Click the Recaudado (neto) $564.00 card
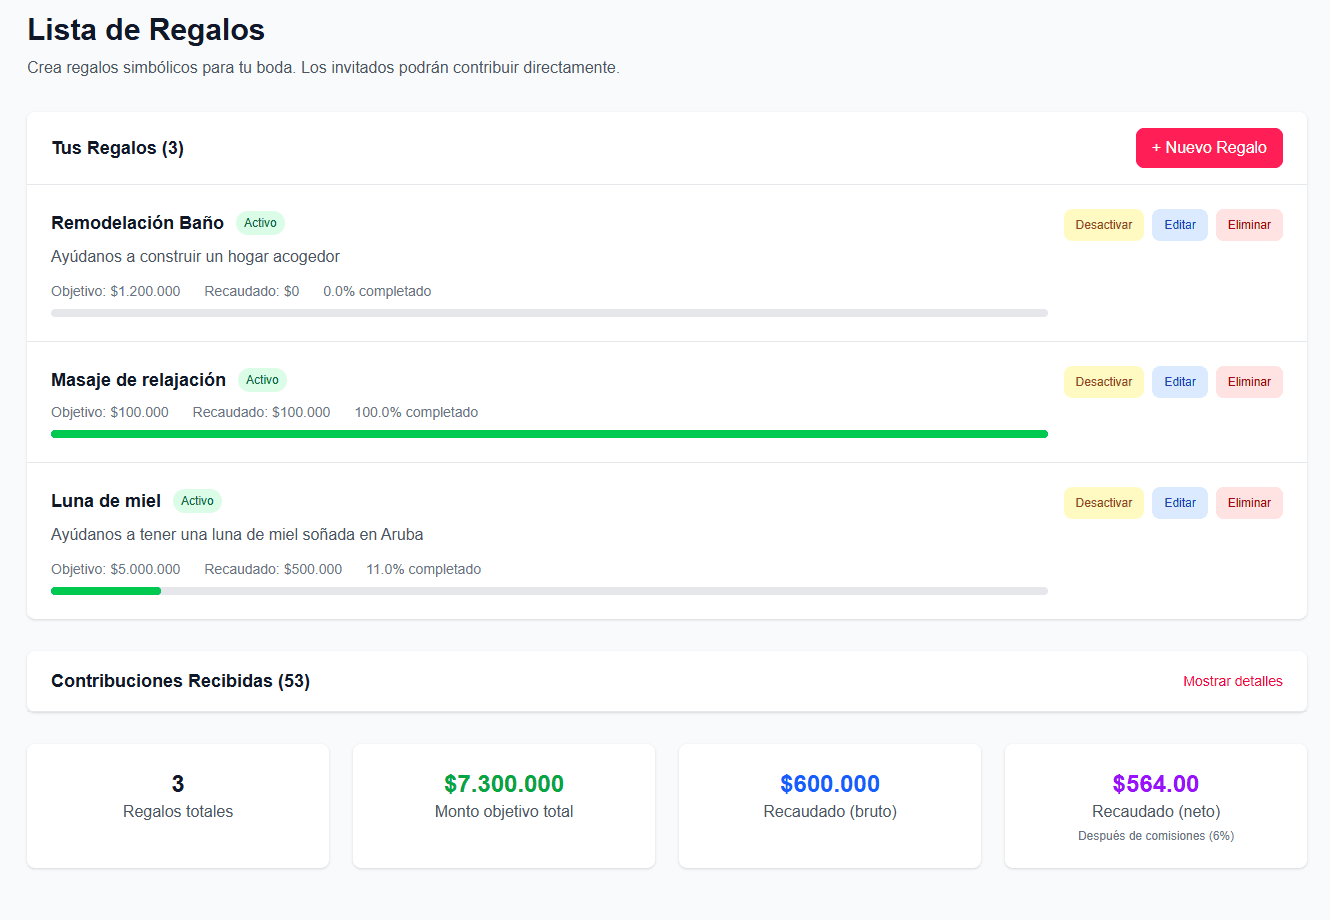 1155,806
